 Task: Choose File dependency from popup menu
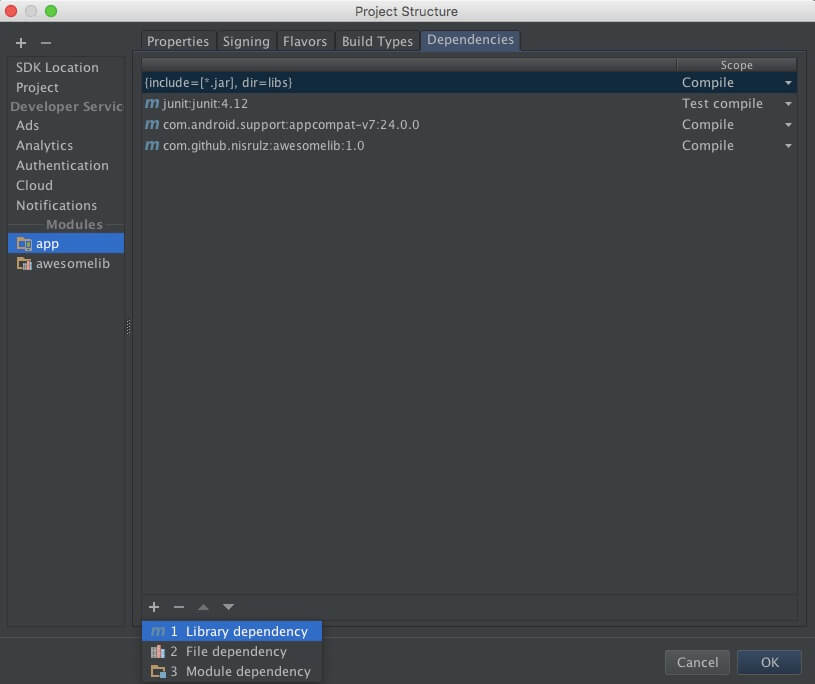tap(236, 651)
